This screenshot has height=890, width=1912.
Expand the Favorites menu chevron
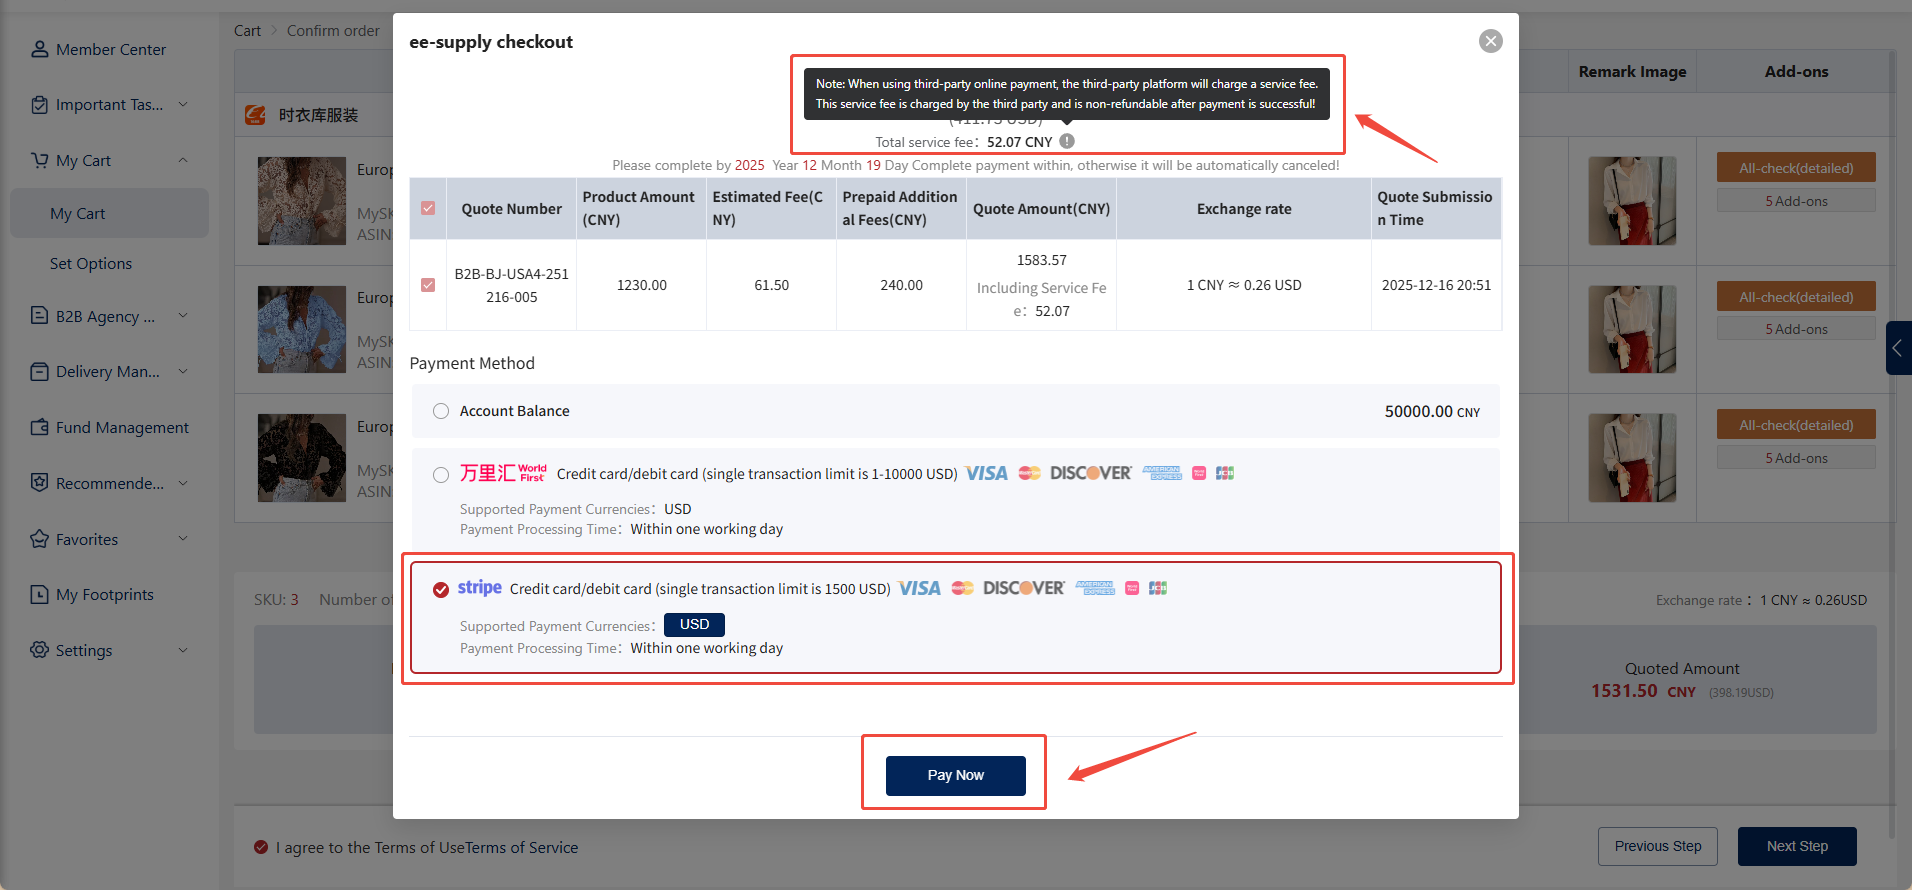183,538
